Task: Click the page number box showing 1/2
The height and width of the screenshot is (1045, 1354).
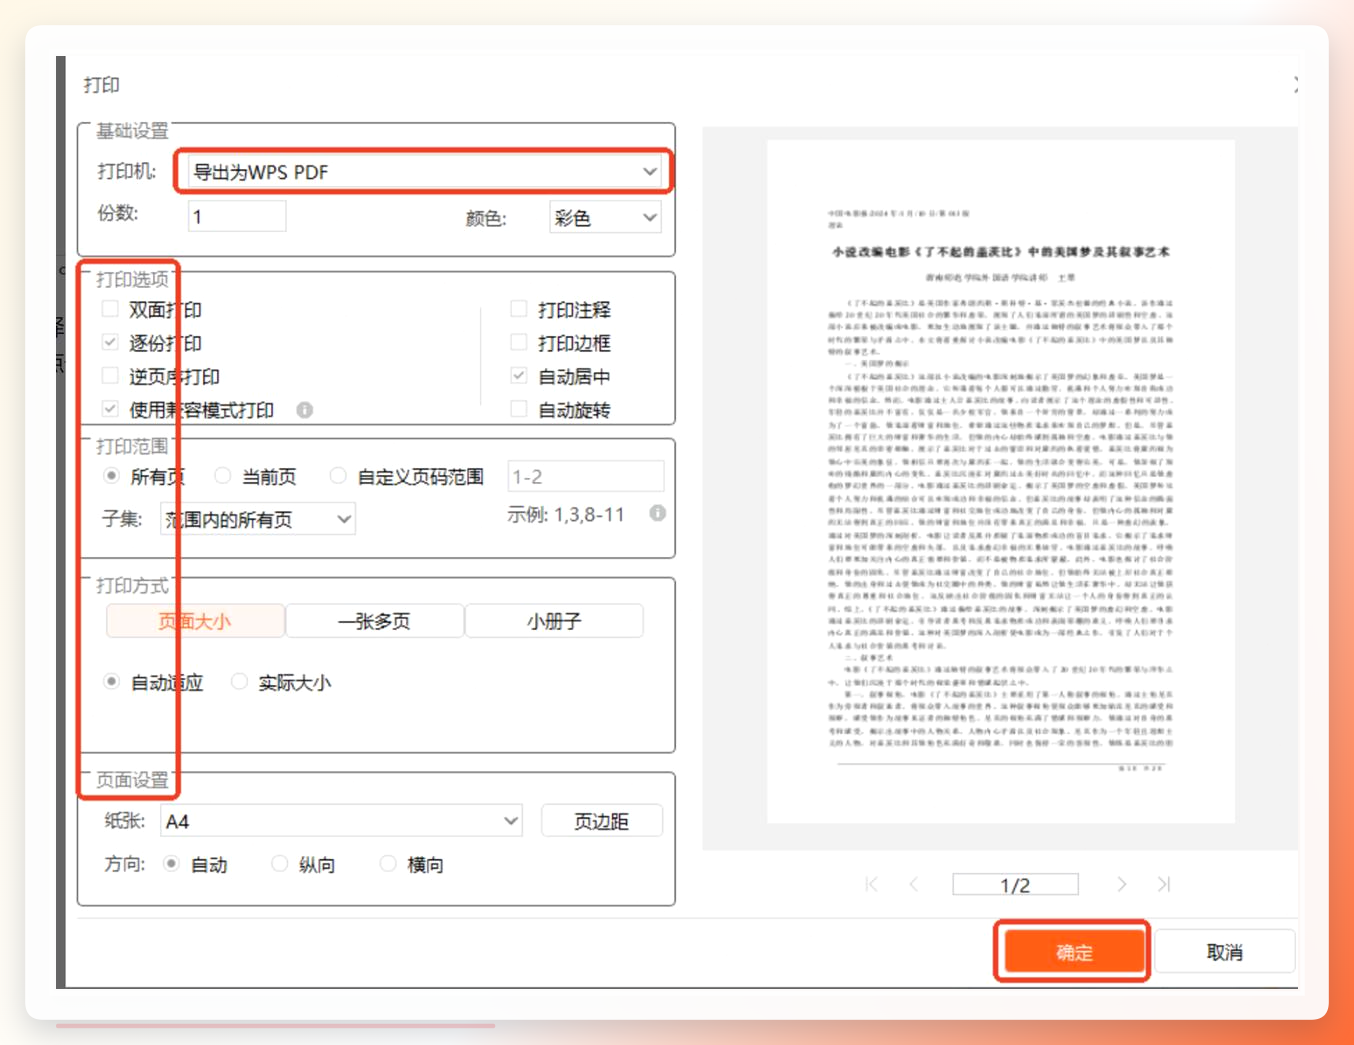Action: click(x=1015, y=885)
